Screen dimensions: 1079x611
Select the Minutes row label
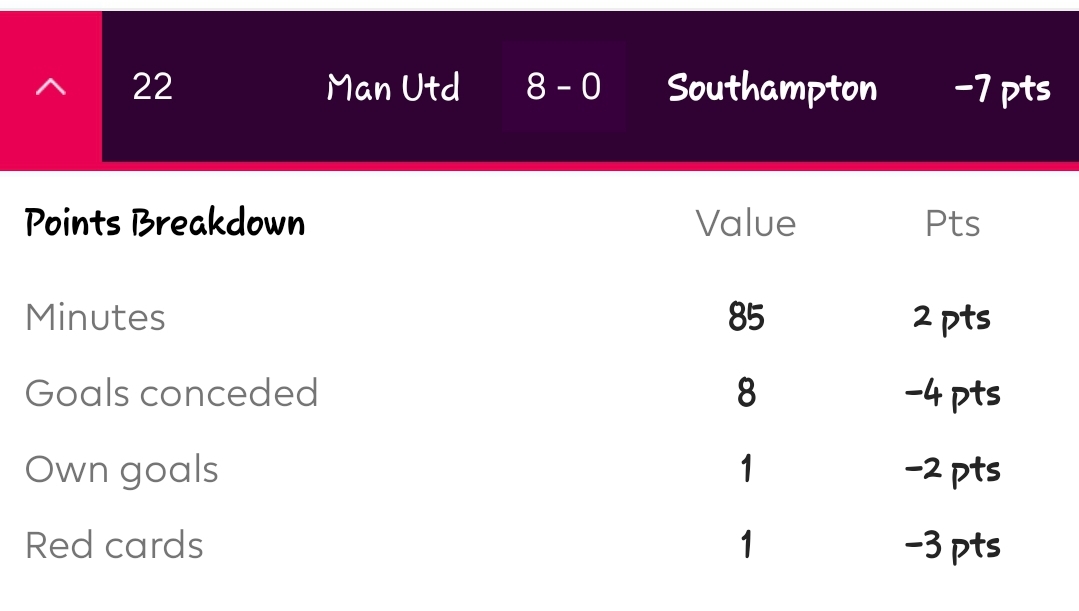(95, 317)
